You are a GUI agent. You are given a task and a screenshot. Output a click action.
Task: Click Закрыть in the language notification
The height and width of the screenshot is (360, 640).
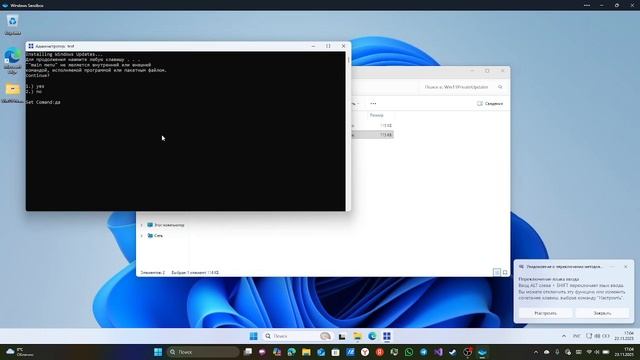(602, 313)
